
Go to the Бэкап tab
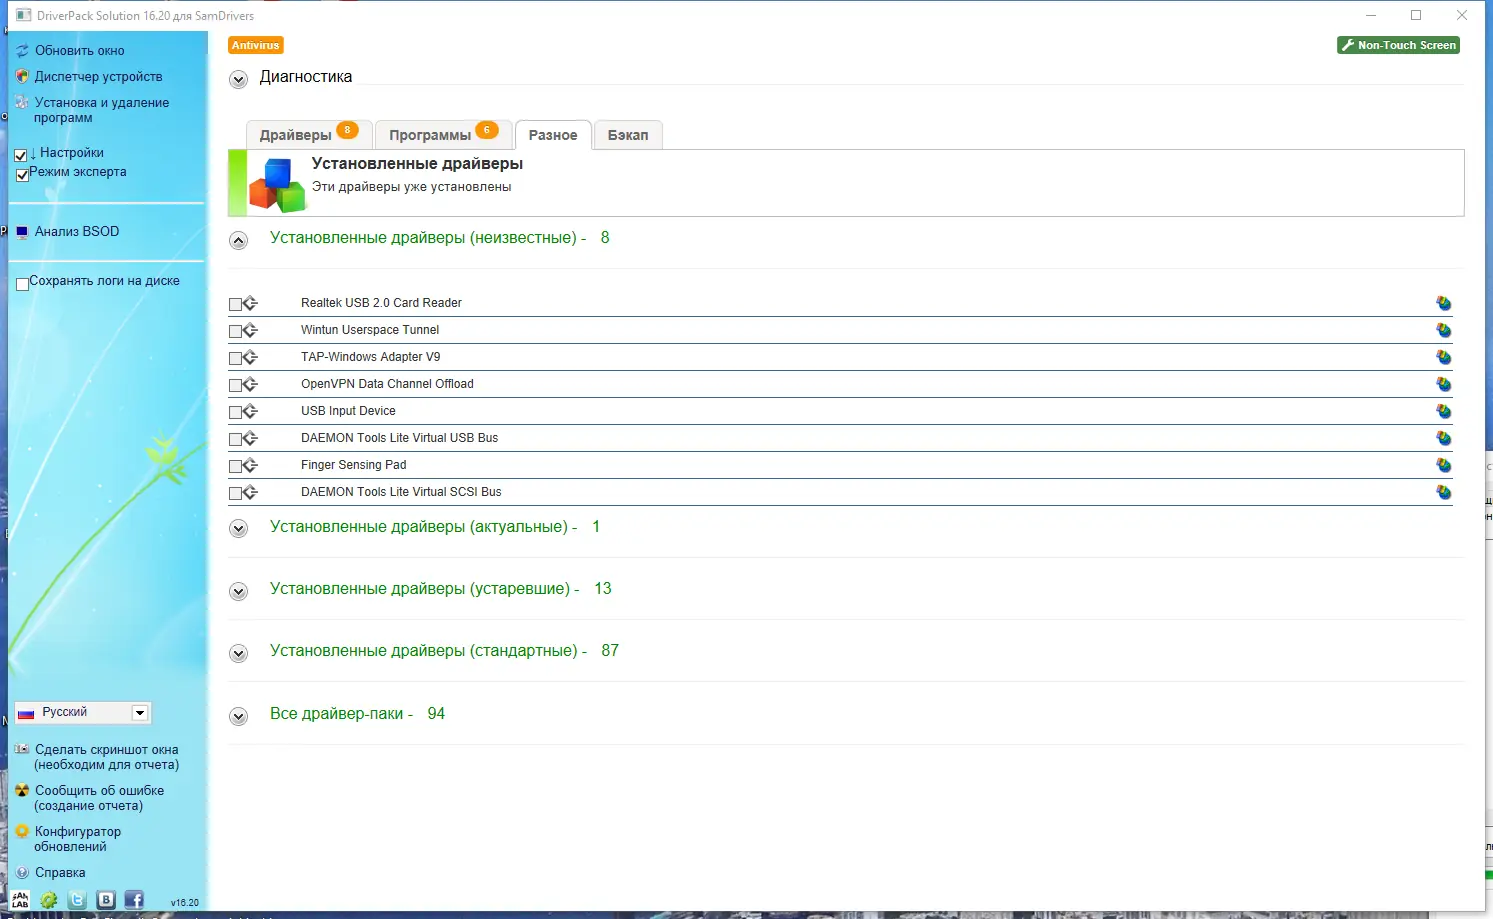coord(628,134)
